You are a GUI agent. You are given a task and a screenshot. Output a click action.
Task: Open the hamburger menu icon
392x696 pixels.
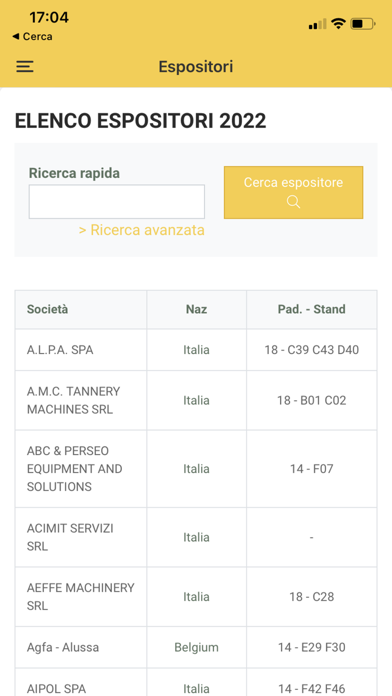25,67
